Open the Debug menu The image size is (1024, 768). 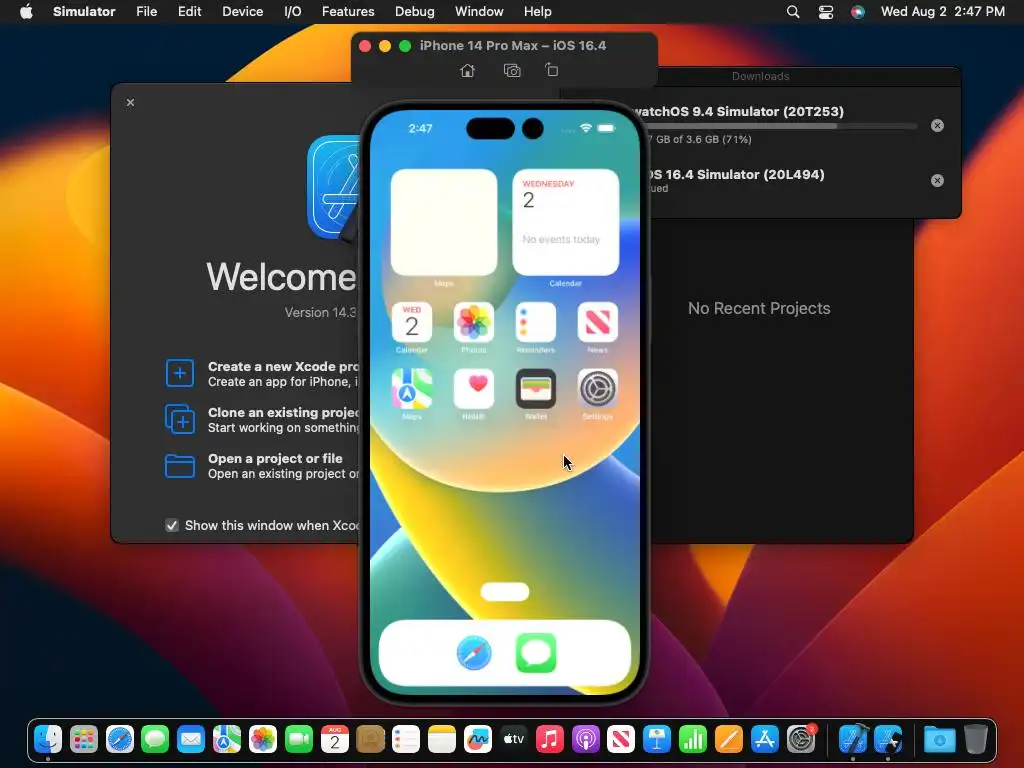point(415,11)
